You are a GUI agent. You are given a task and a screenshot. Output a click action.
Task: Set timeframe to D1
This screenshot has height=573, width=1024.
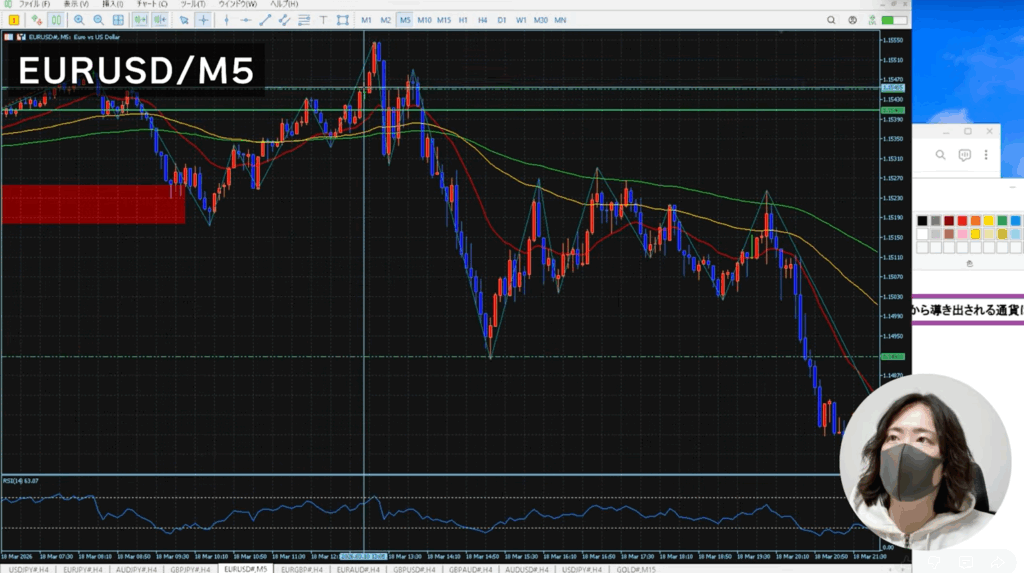click(502, 20)
